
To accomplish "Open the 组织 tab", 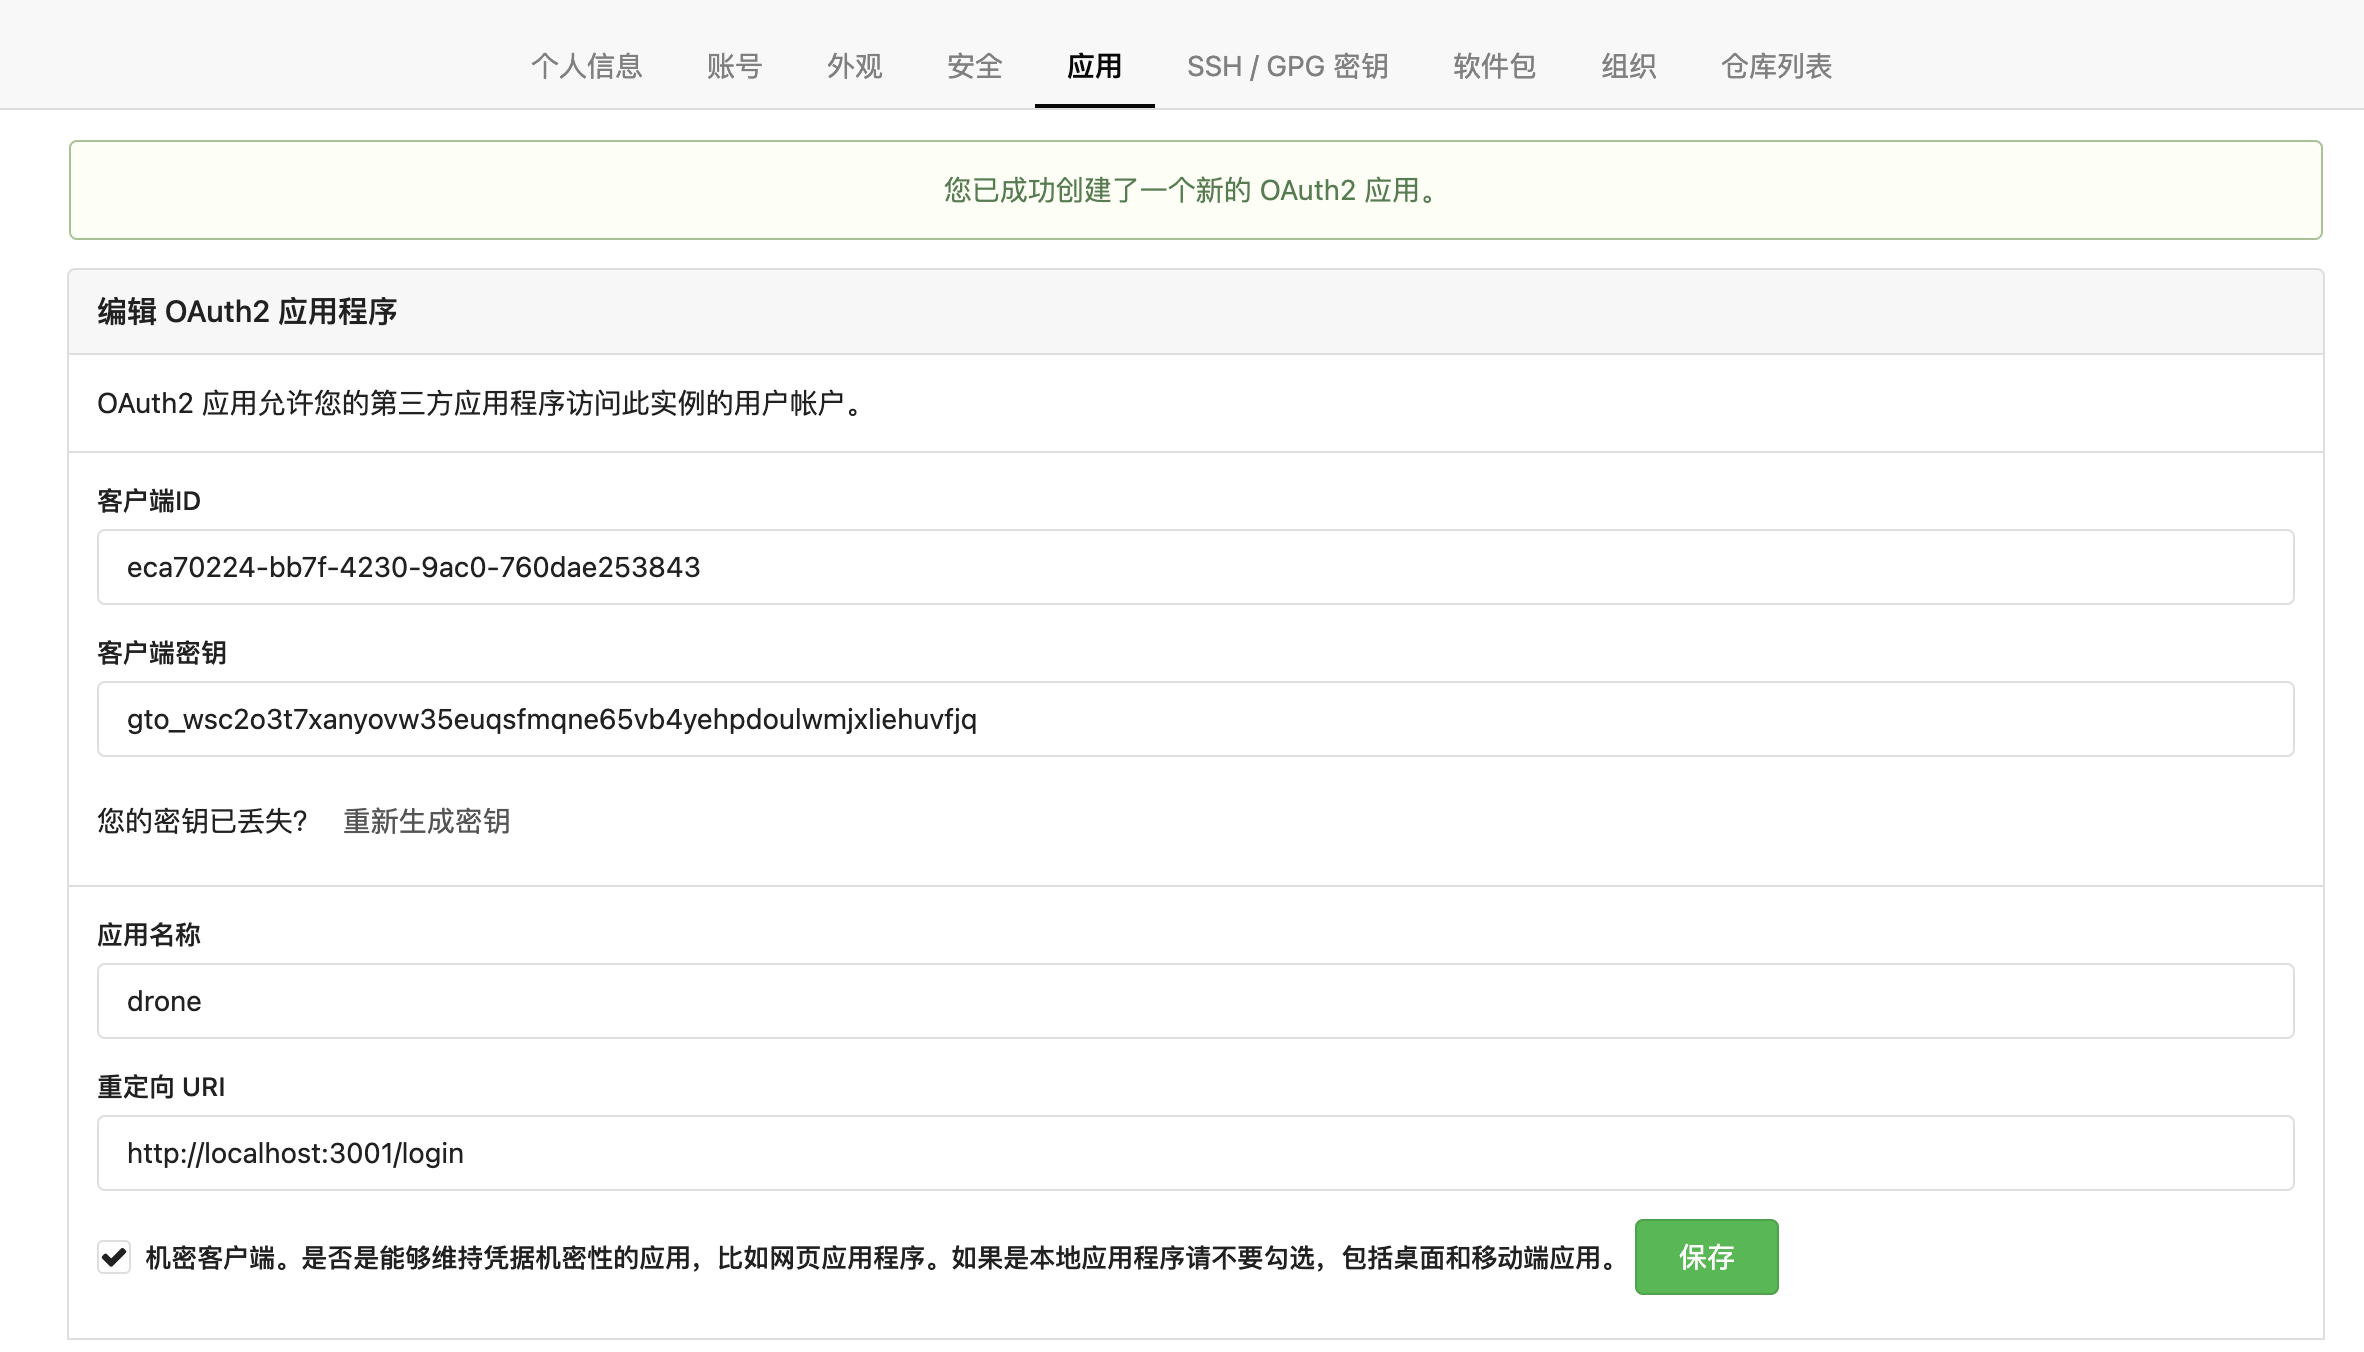I will point(1628,66).
